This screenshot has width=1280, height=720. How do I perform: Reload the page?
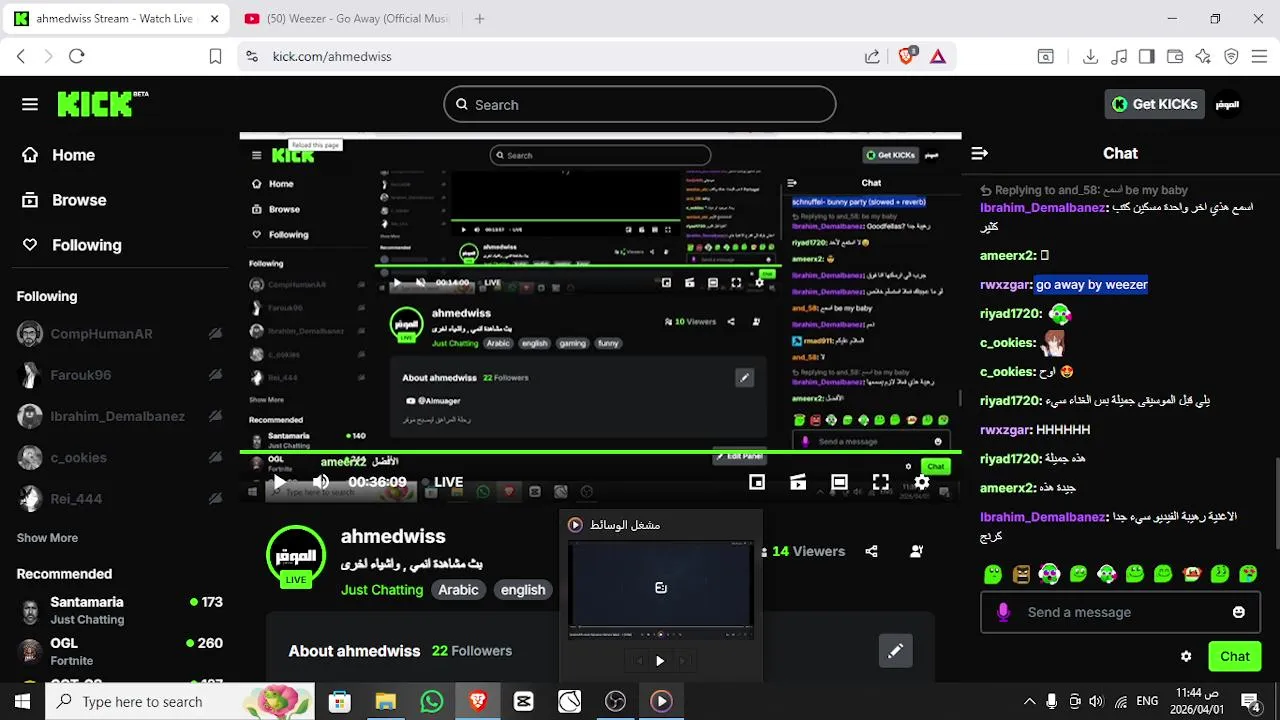[77, 57]
